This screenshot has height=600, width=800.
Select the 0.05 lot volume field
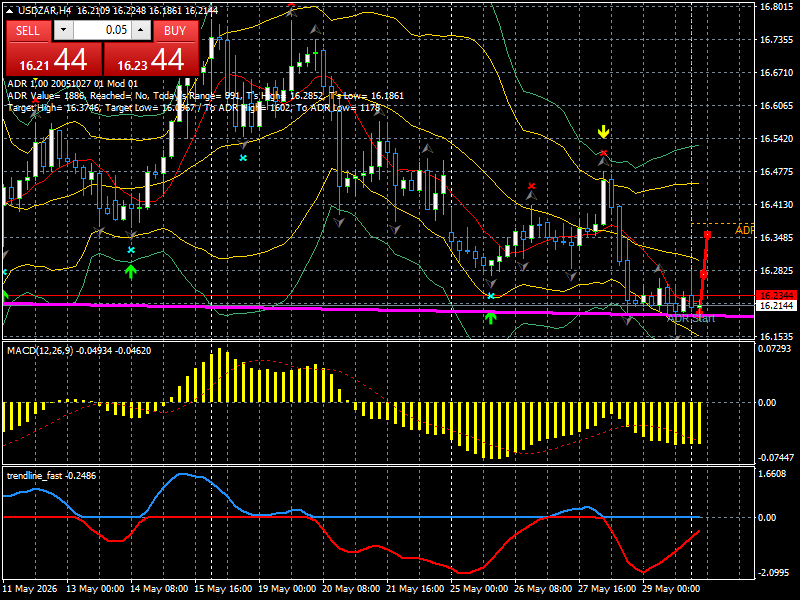(102, 30)
